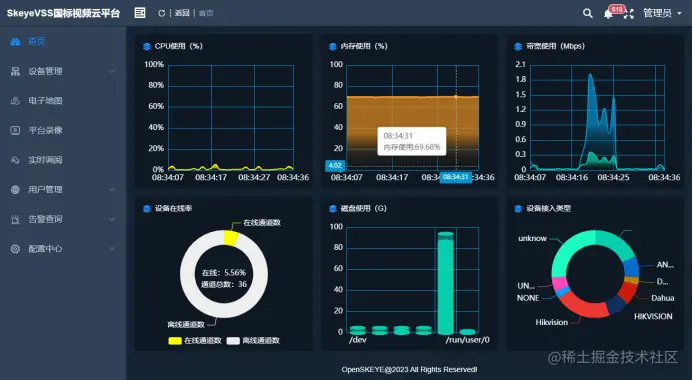Open the 设备管理 menu item

coord(46,71)
